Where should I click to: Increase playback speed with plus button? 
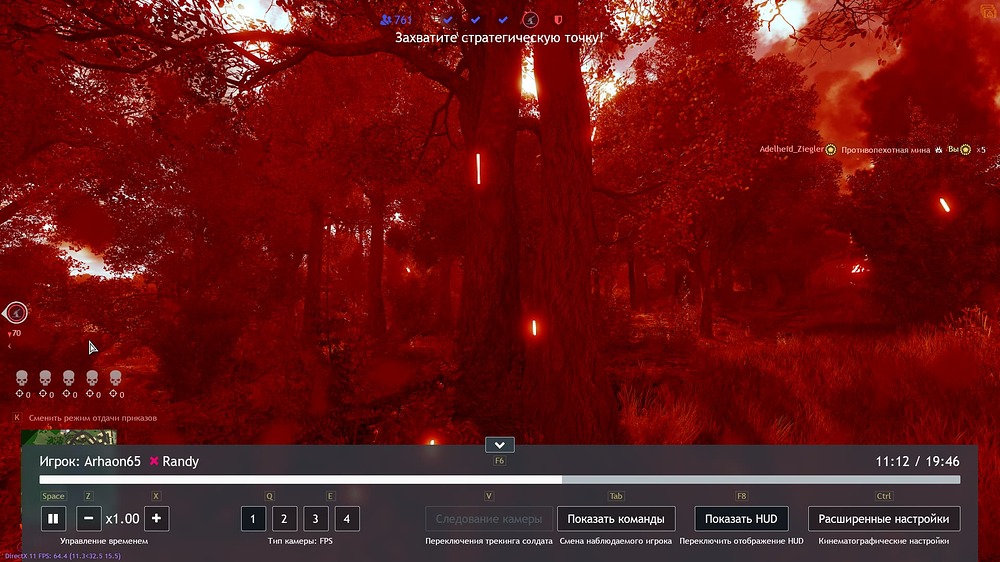(157, 519)
